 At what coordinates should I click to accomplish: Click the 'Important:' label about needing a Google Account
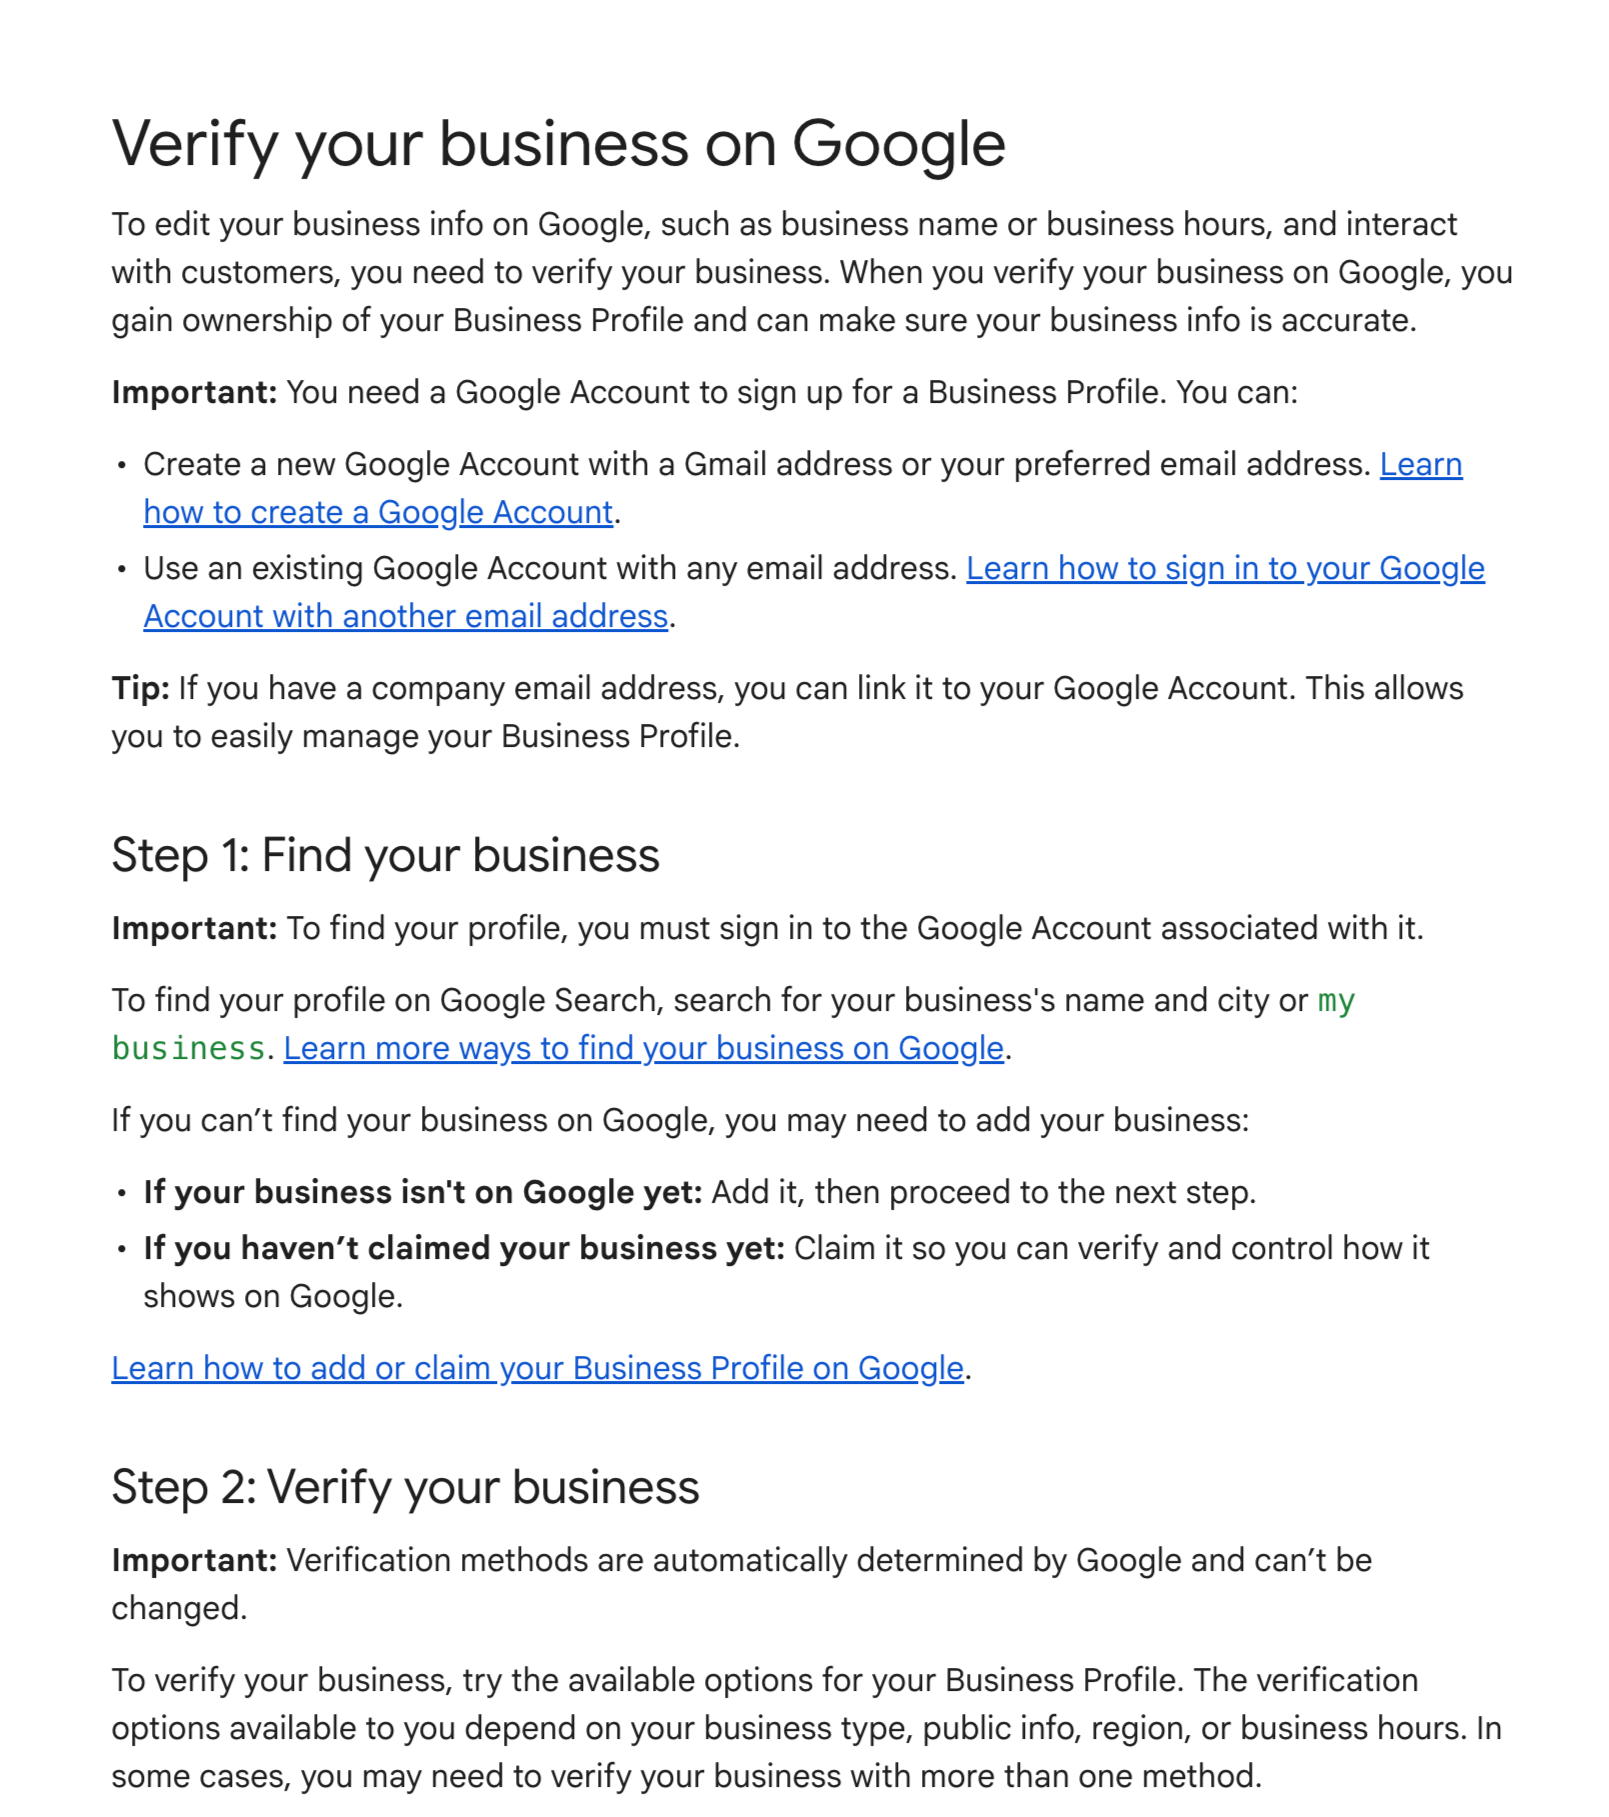pos(194,392)
